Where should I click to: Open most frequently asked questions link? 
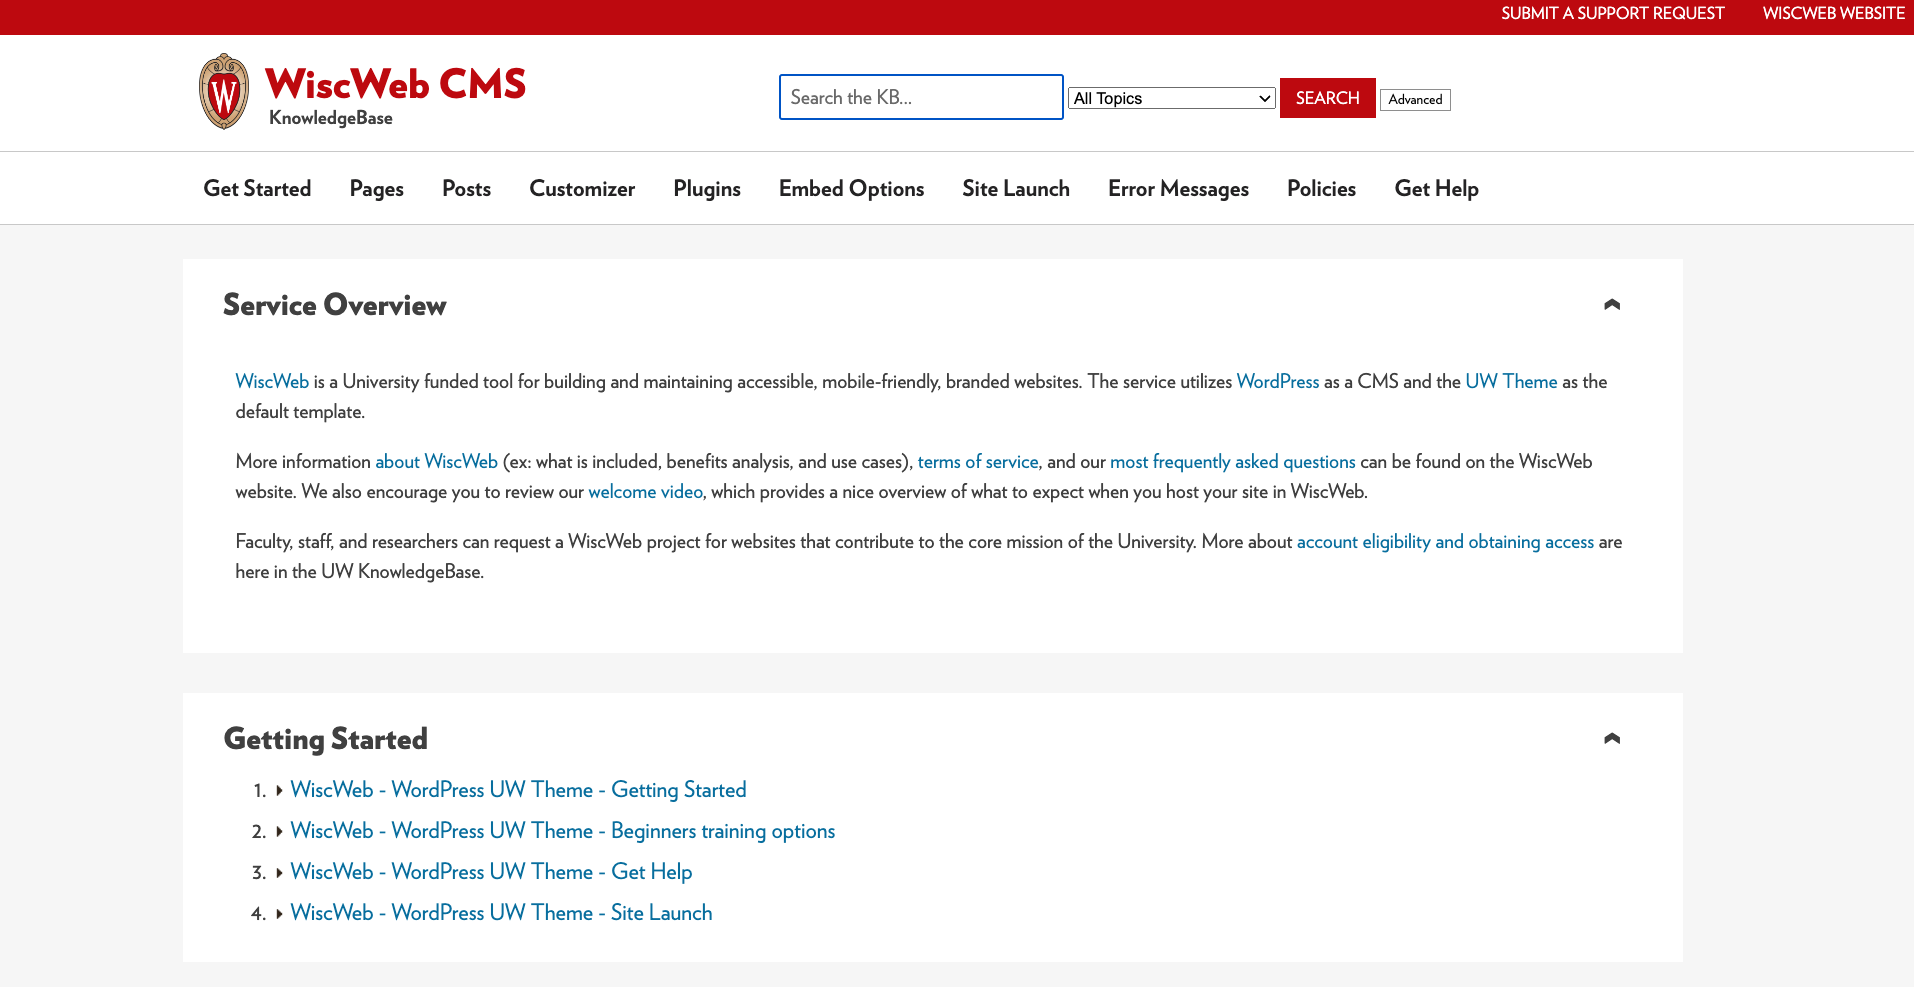tap(1232, 461)
